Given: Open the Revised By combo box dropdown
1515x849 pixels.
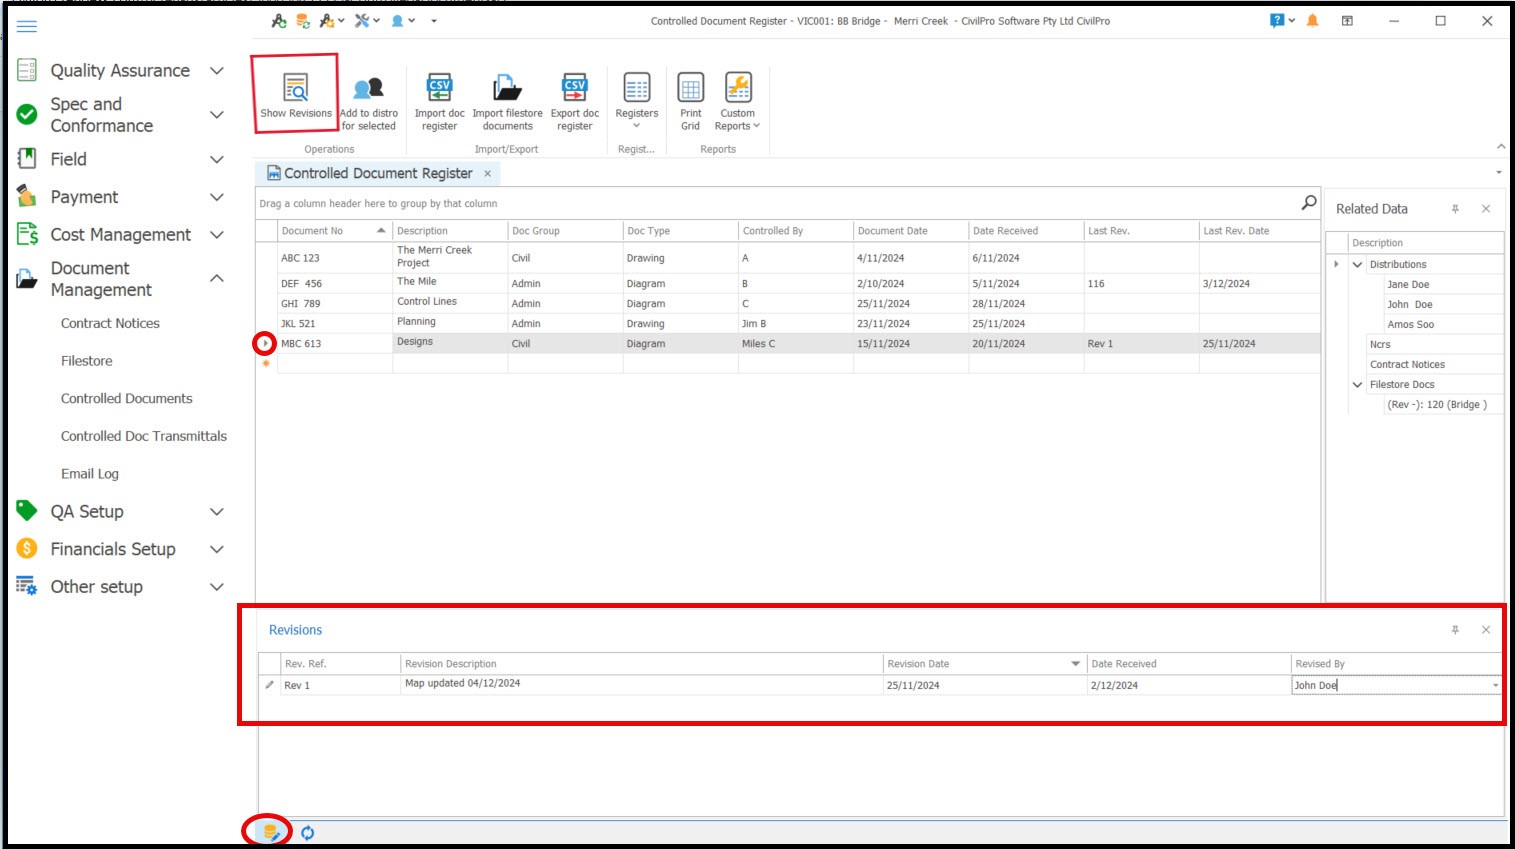Looking at the screenshot, I should click(x=1495, y=686).
